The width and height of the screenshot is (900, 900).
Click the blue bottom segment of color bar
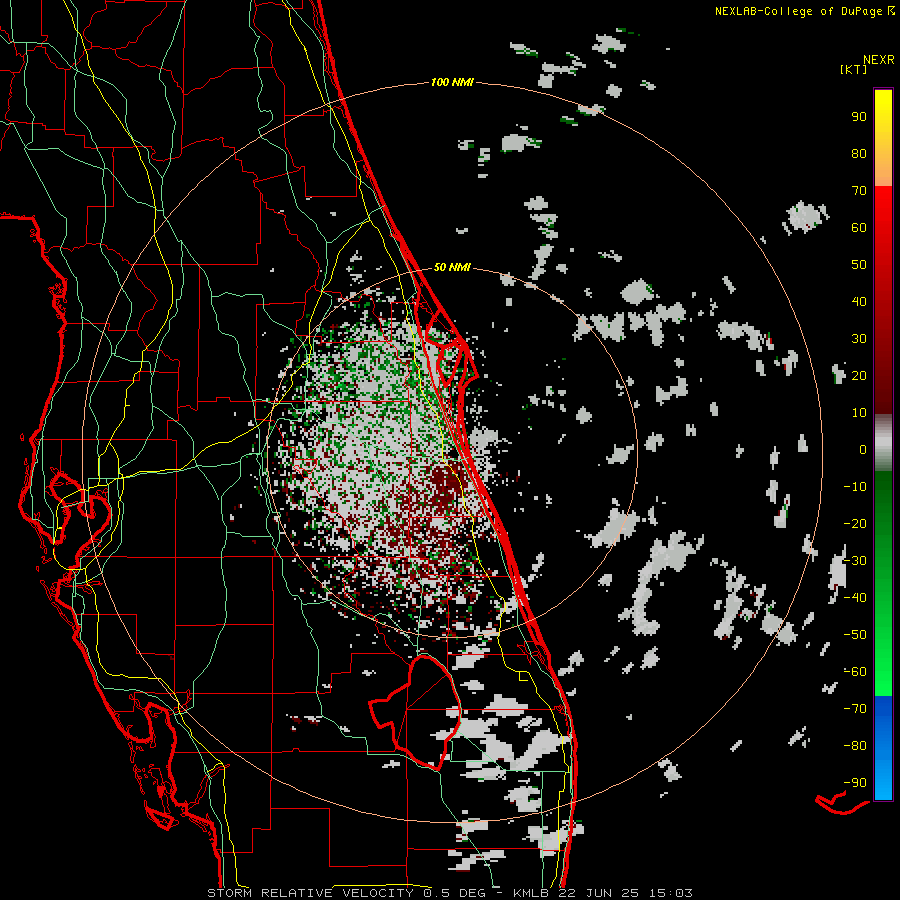[x=883, y=747]
